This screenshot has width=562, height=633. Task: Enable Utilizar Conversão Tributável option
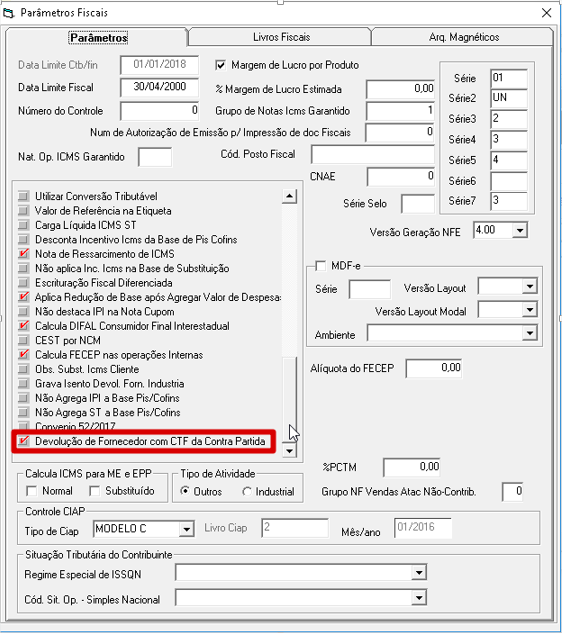click(23, 196)
